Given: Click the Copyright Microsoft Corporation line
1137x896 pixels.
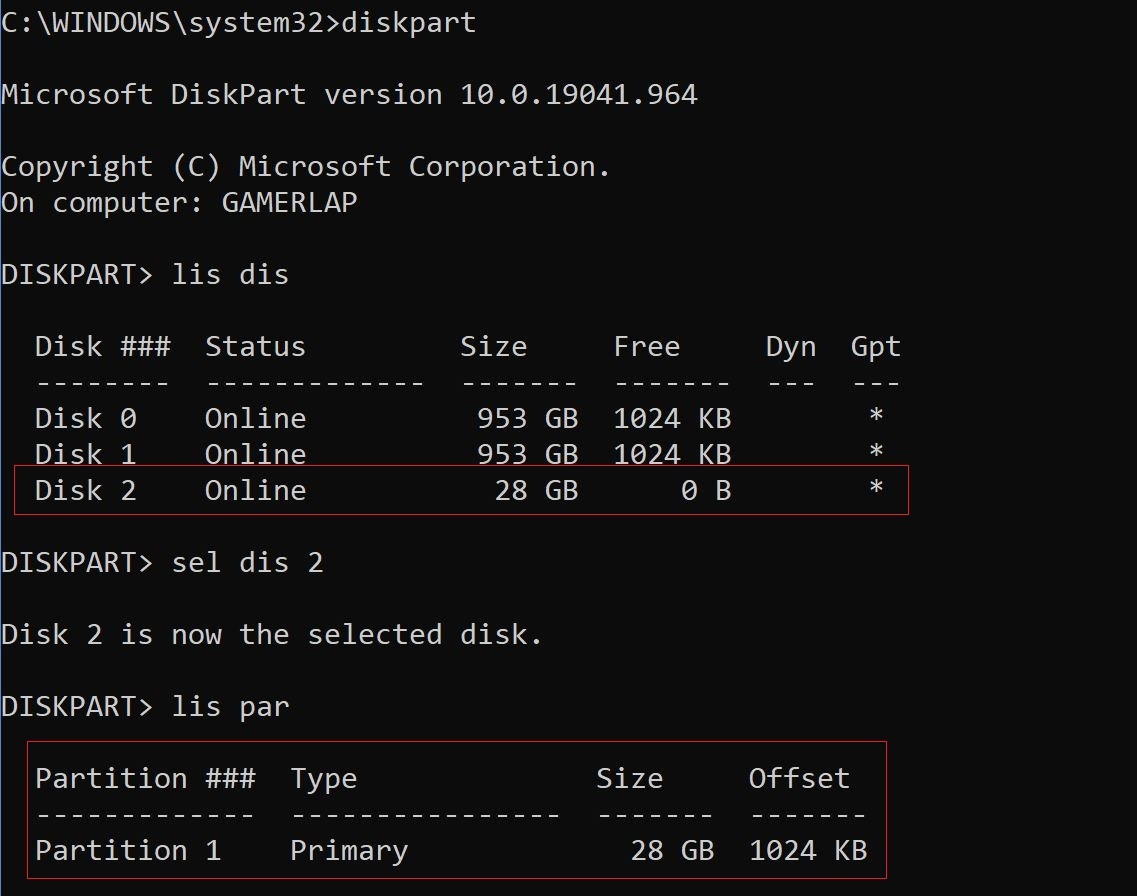Looking at the screenshot, I should pos(305,167).
